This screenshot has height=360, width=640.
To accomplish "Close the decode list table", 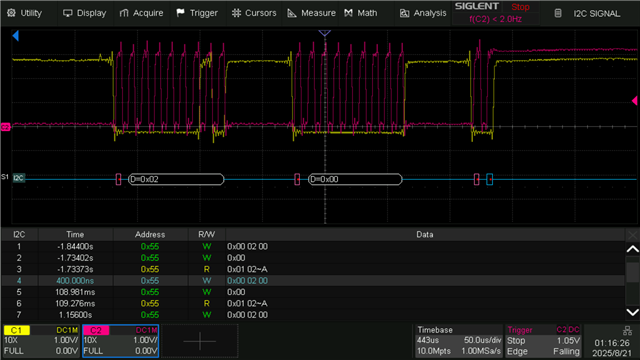I will (632, 235).
